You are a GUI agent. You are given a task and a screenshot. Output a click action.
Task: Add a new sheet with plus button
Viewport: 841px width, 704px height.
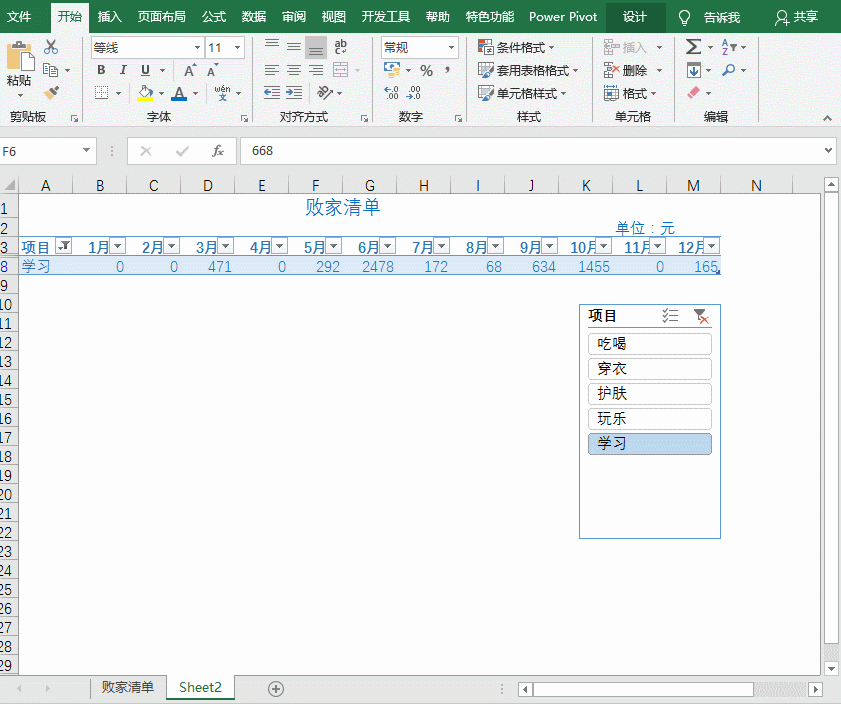[276, 688]
